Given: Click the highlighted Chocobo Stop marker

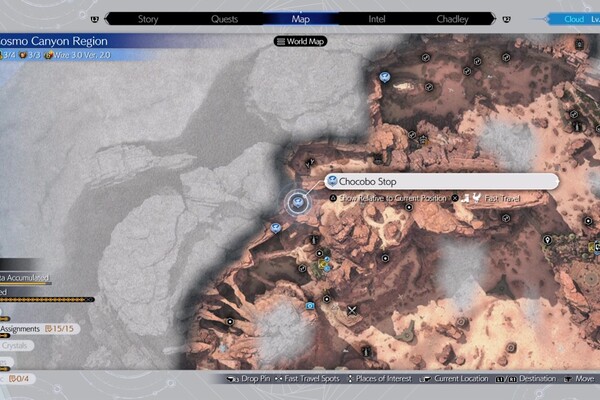Looking at the screenshot, I should point(298,202).
